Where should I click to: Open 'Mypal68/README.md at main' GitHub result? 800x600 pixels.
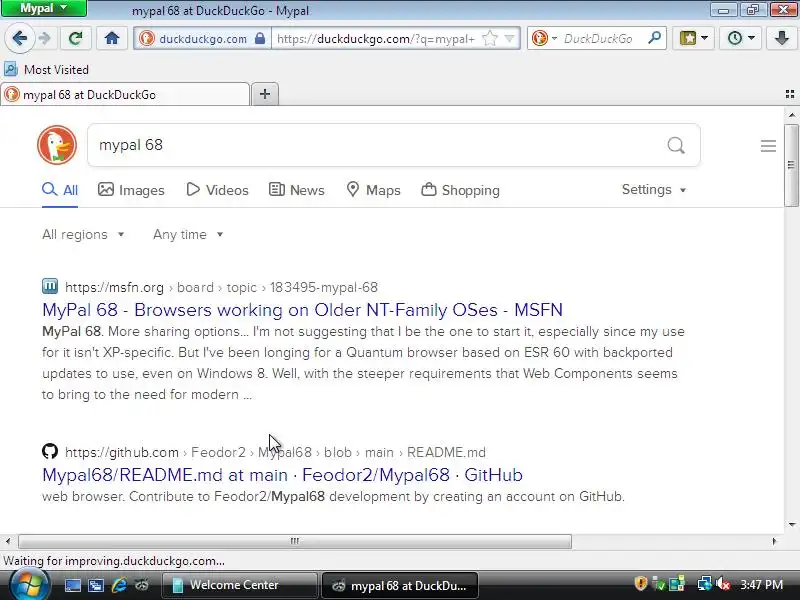click(282, 475)
